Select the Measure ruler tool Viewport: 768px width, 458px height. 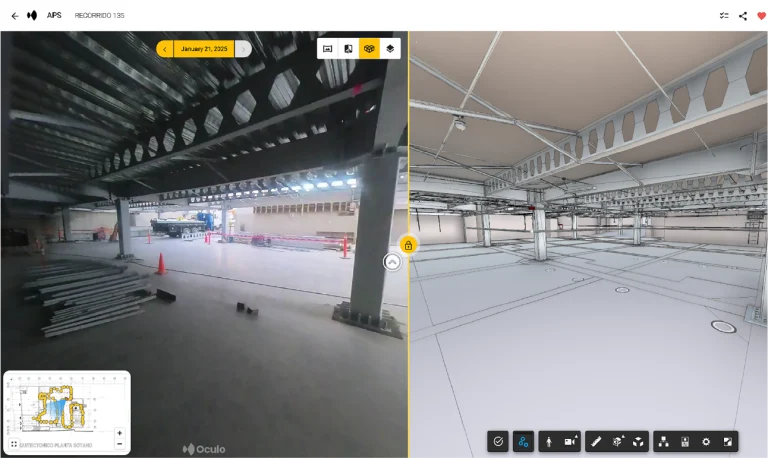point(596,442)
